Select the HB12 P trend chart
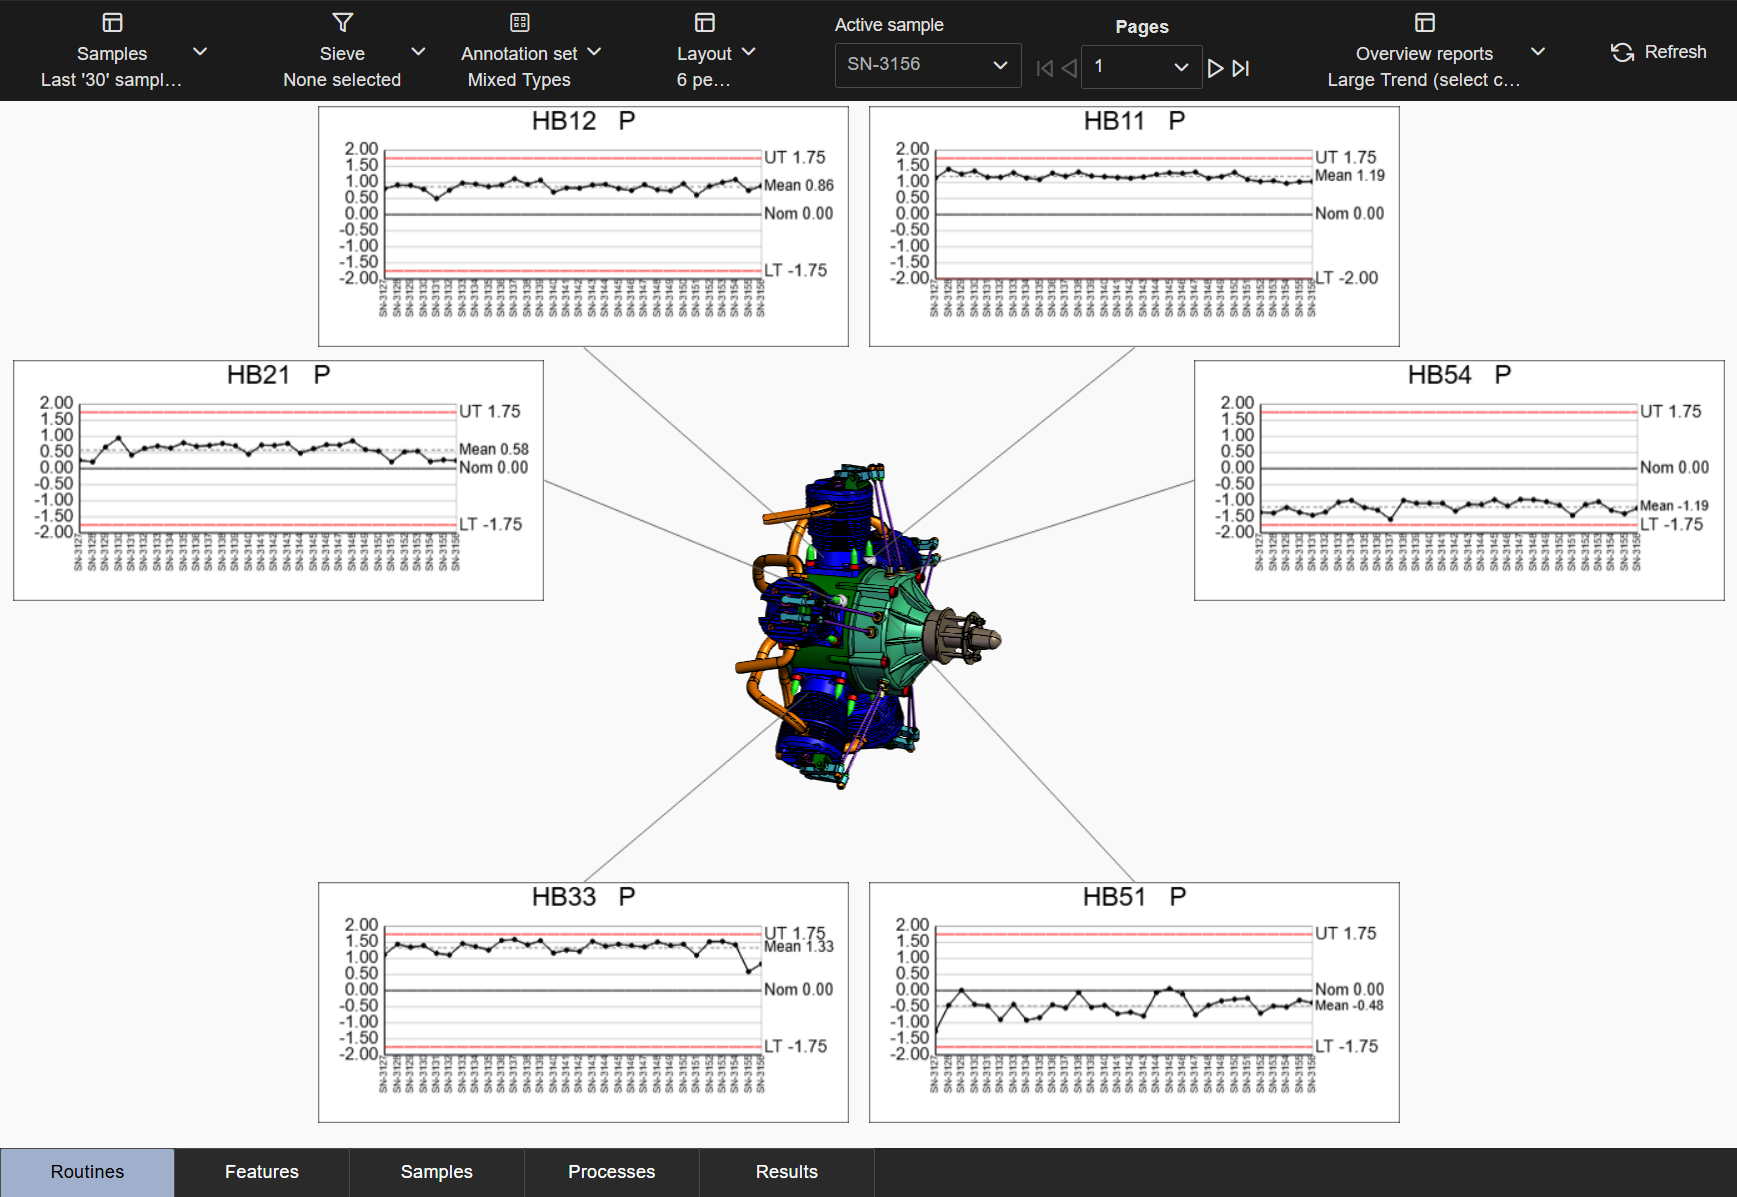Screen dimensions: 1737x1197 pos(583,226)
